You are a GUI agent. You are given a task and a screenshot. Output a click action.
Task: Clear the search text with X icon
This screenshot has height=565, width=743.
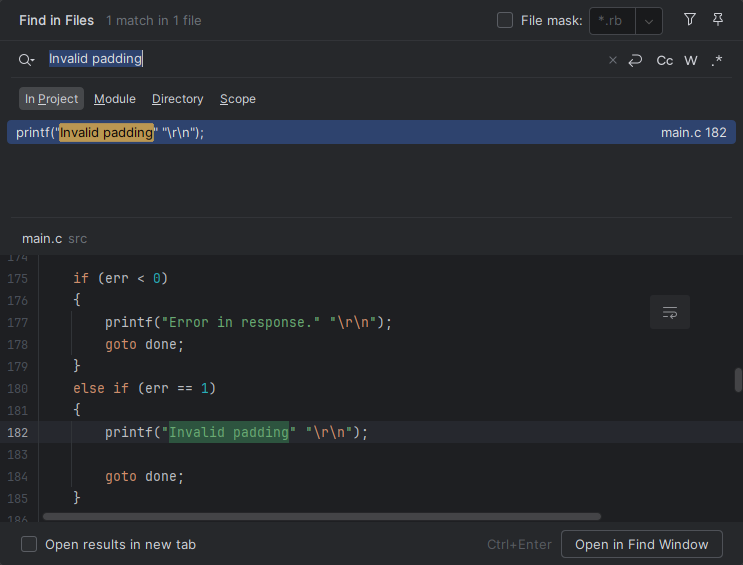point(613,60)
